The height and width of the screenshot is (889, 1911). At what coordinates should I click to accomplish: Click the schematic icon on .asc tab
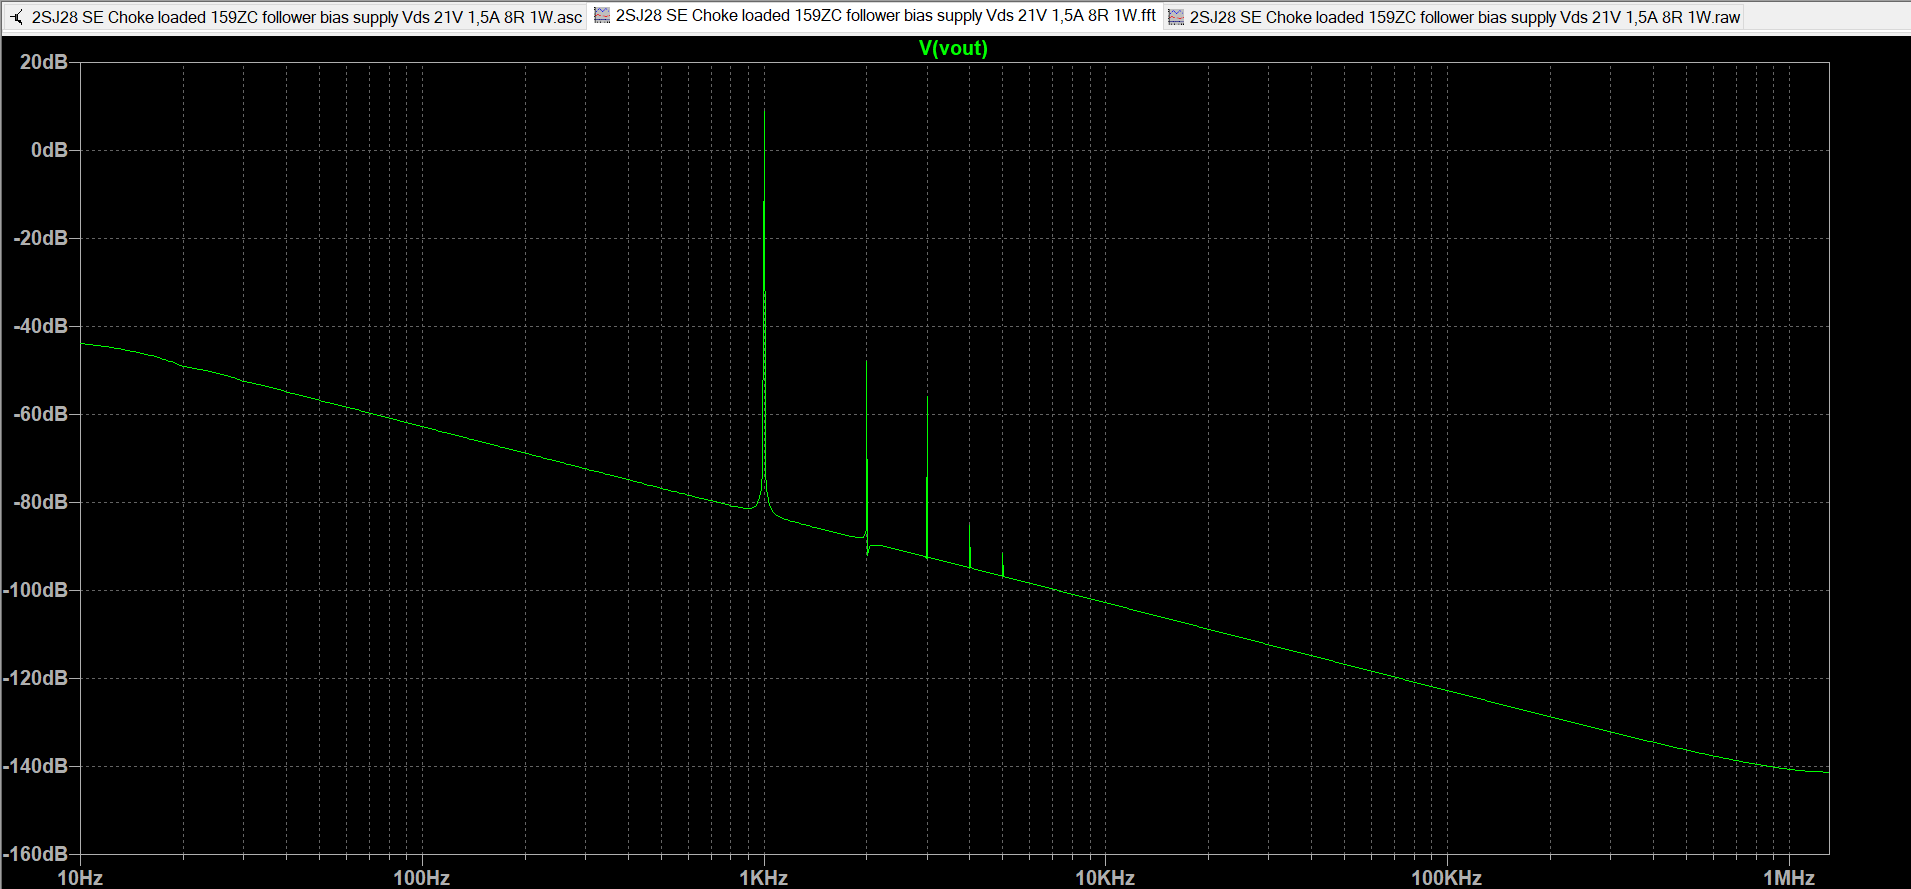[17, 17]
